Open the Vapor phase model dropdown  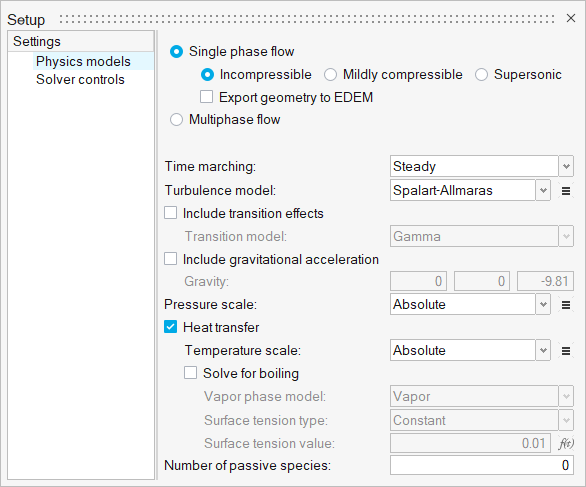point(482,397)
